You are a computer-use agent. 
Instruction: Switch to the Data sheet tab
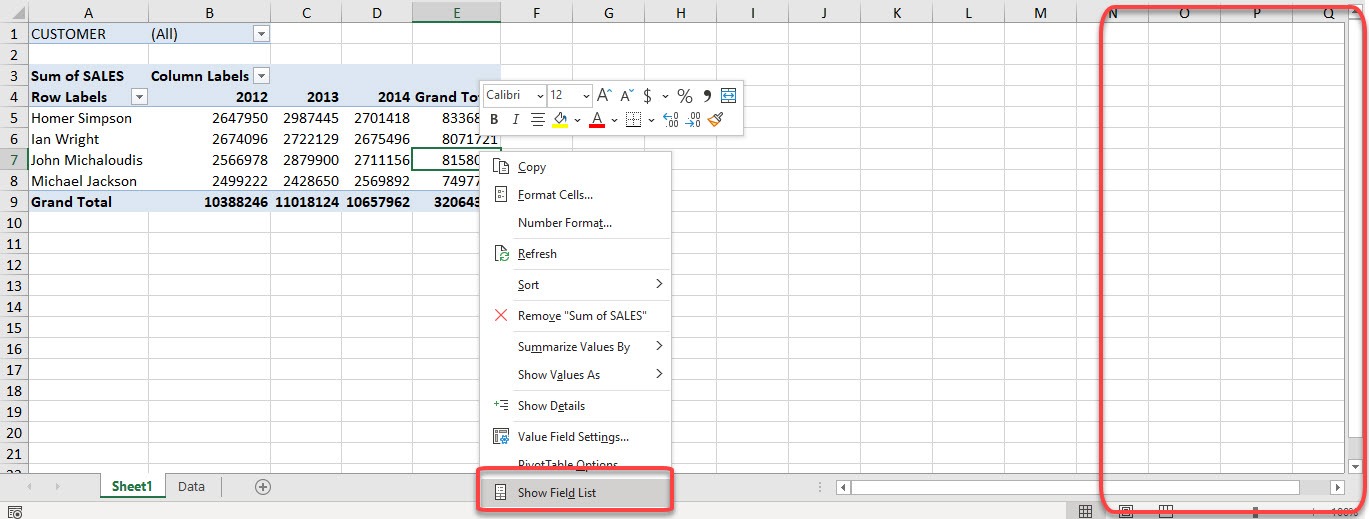[191, 487]
